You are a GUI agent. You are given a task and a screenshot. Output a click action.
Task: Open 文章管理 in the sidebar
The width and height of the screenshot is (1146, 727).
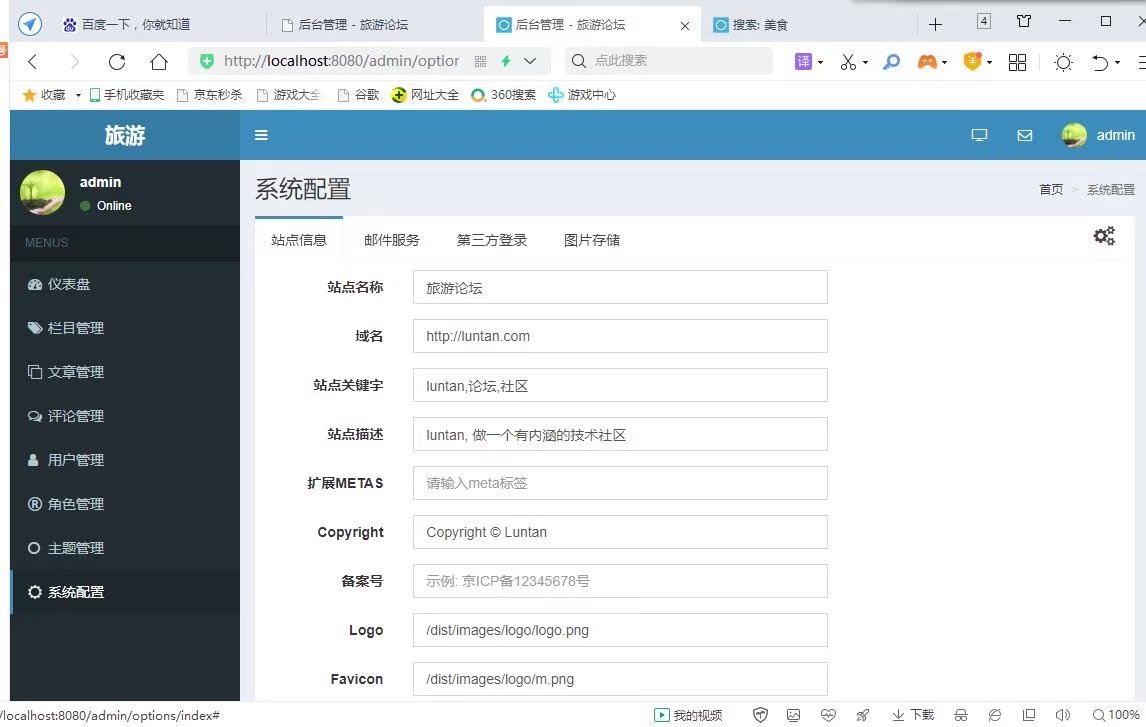(125, 372)
